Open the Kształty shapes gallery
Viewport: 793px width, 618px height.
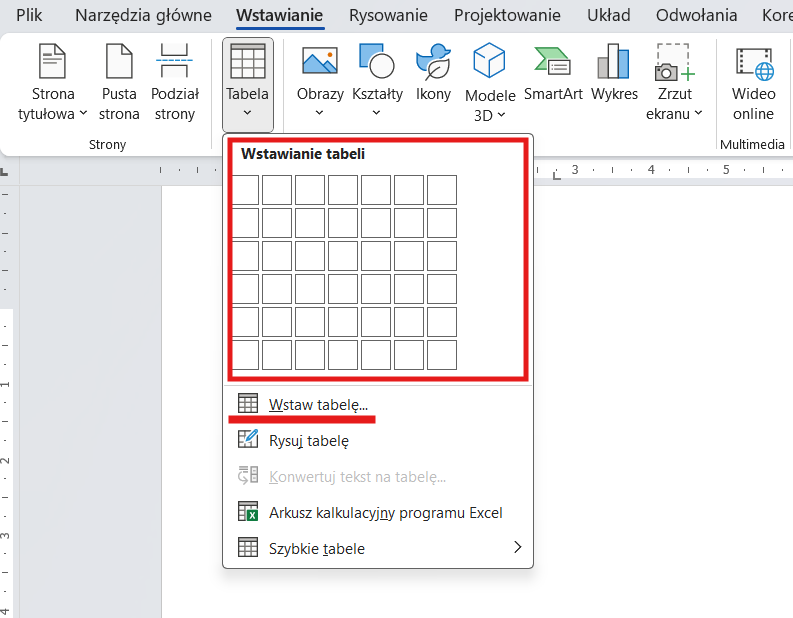[x=376, y=62]
